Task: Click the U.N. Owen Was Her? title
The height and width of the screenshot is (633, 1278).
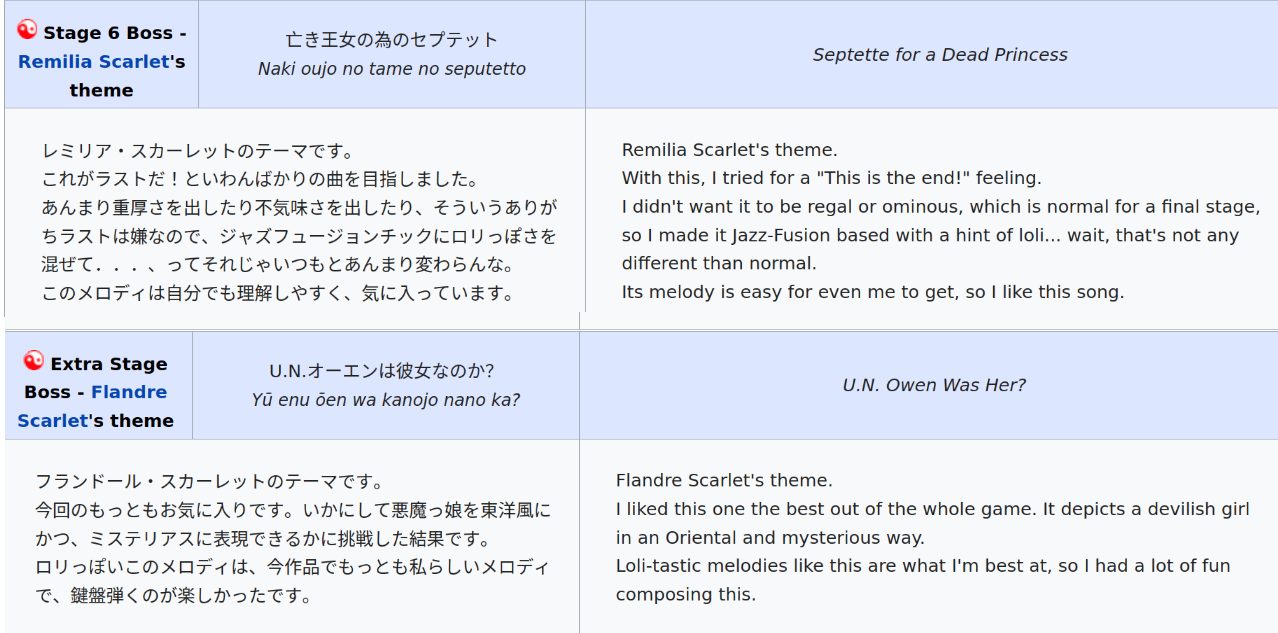Action: click(x=934, y=385)
